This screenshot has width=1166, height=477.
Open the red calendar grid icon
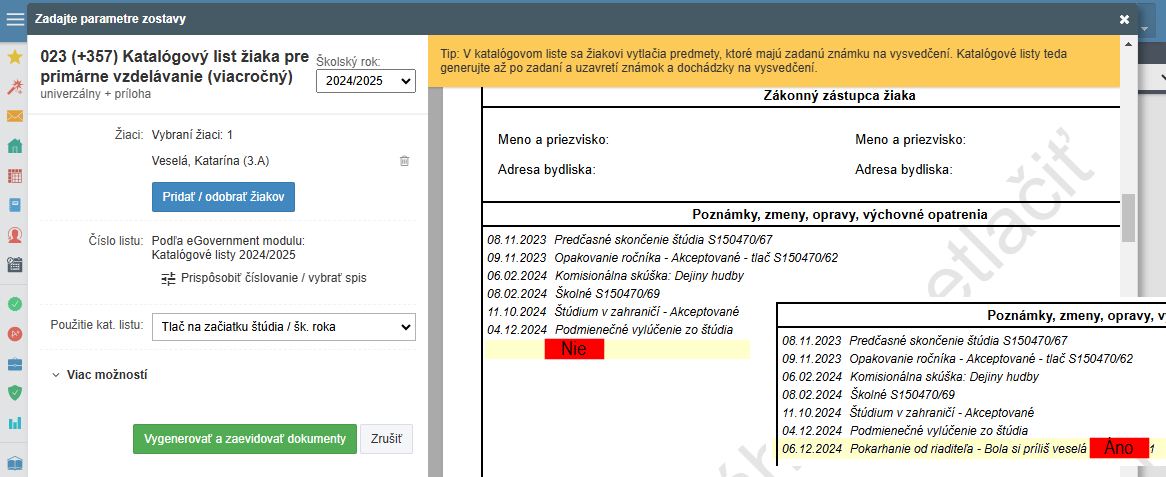(14, 176)
